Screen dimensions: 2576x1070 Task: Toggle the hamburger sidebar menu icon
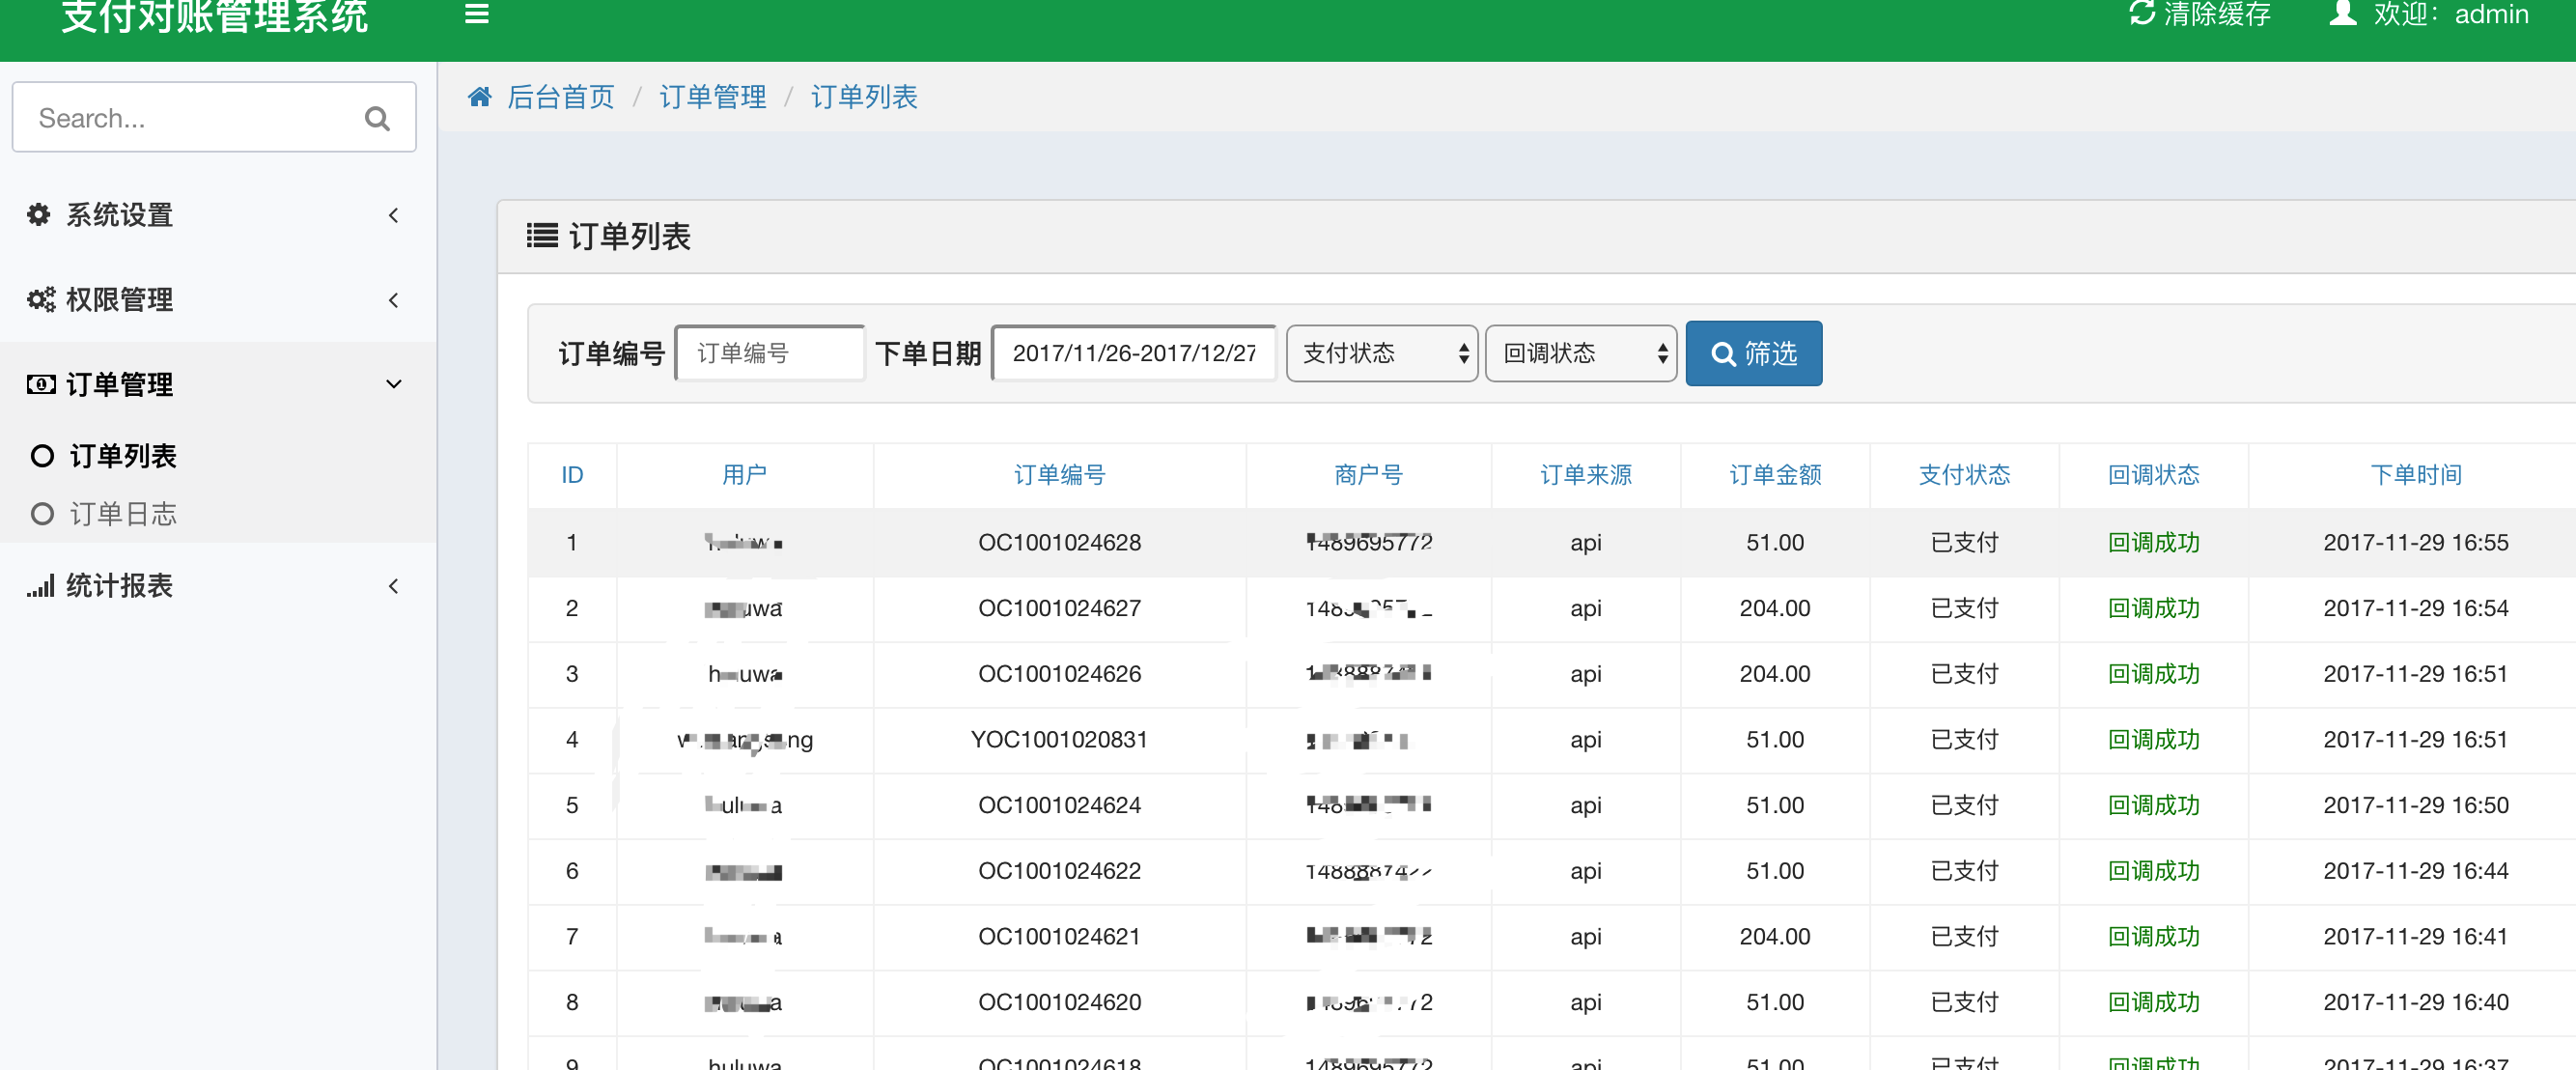pos(477,14)
